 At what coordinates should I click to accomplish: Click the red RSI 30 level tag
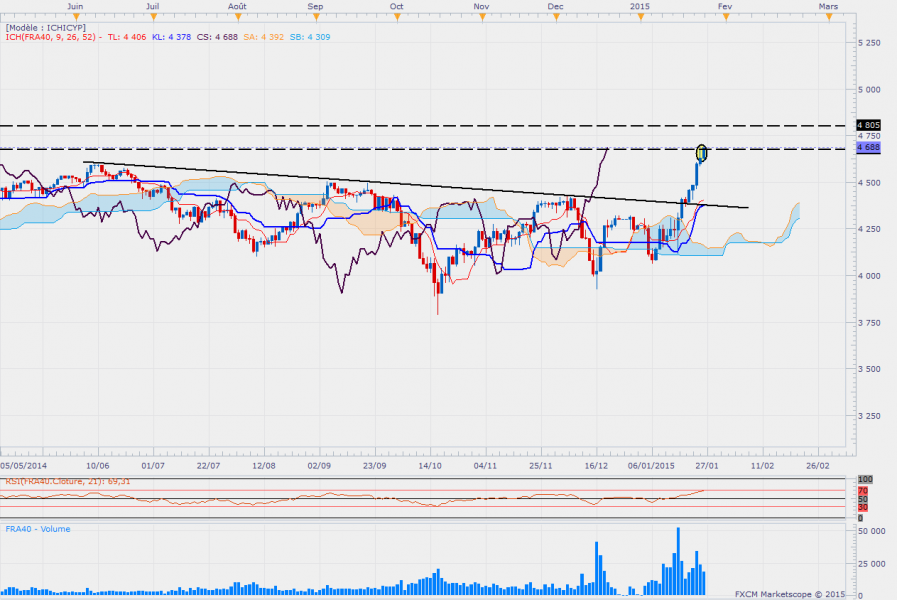coord(863,508)
